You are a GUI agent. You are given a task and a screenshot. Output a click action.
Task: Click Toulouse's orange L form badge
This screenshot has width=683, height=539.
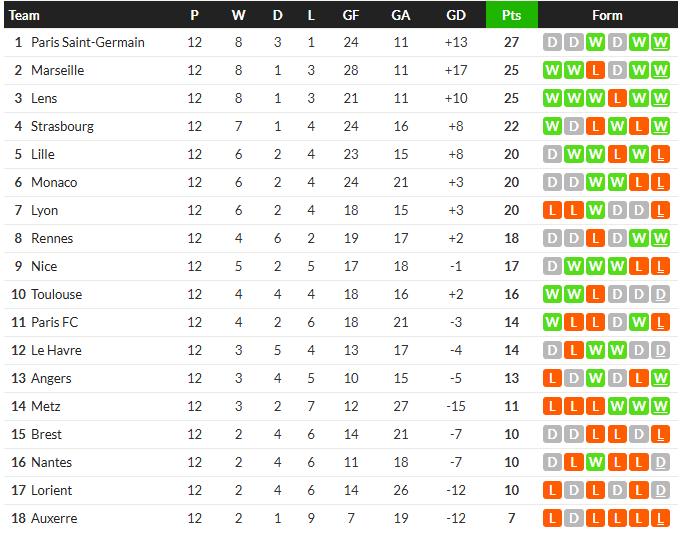[595, 295]
